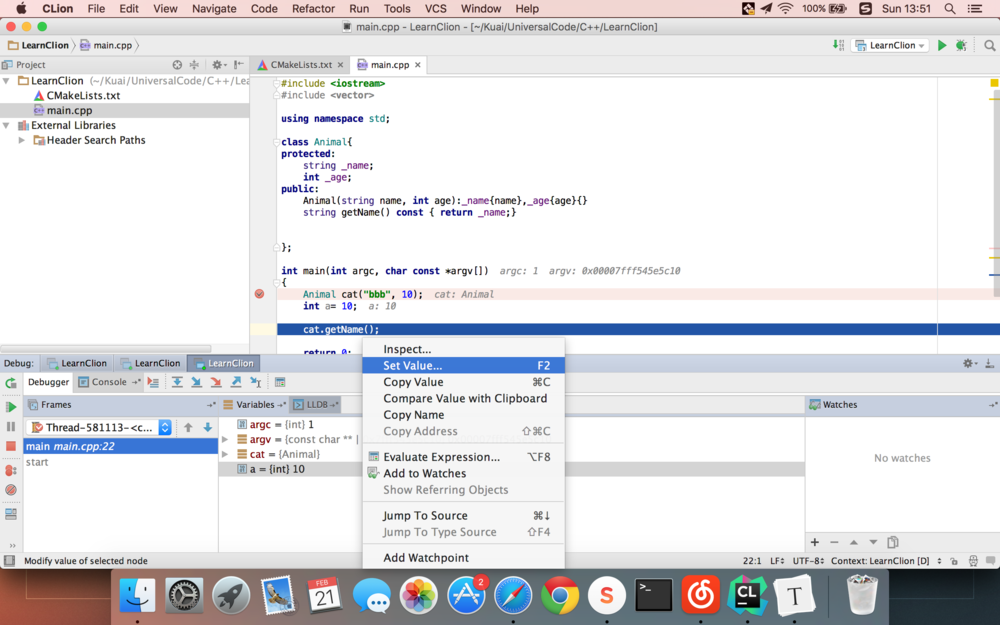Open Search Everywhere via the magnifier icon

click(x=989, y=45)
